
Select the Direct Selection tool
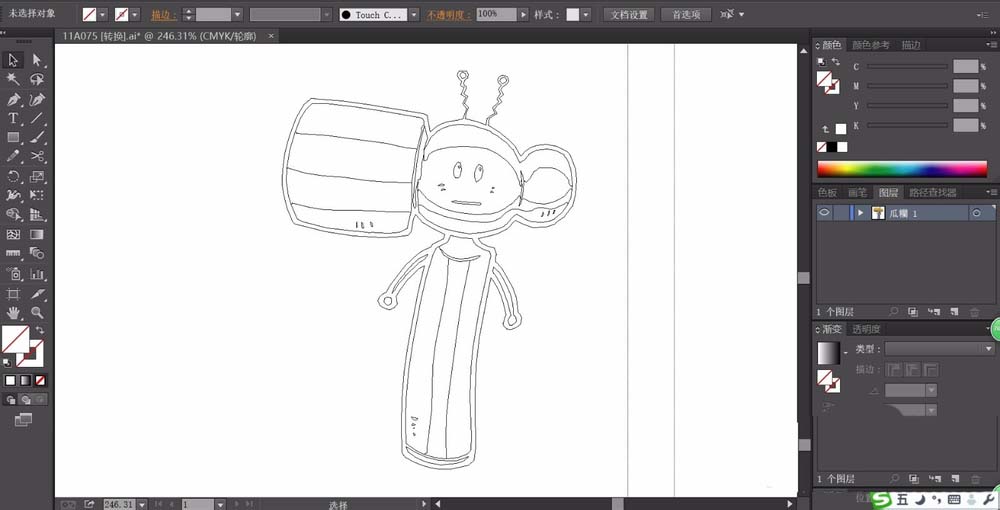pos(37,60)
